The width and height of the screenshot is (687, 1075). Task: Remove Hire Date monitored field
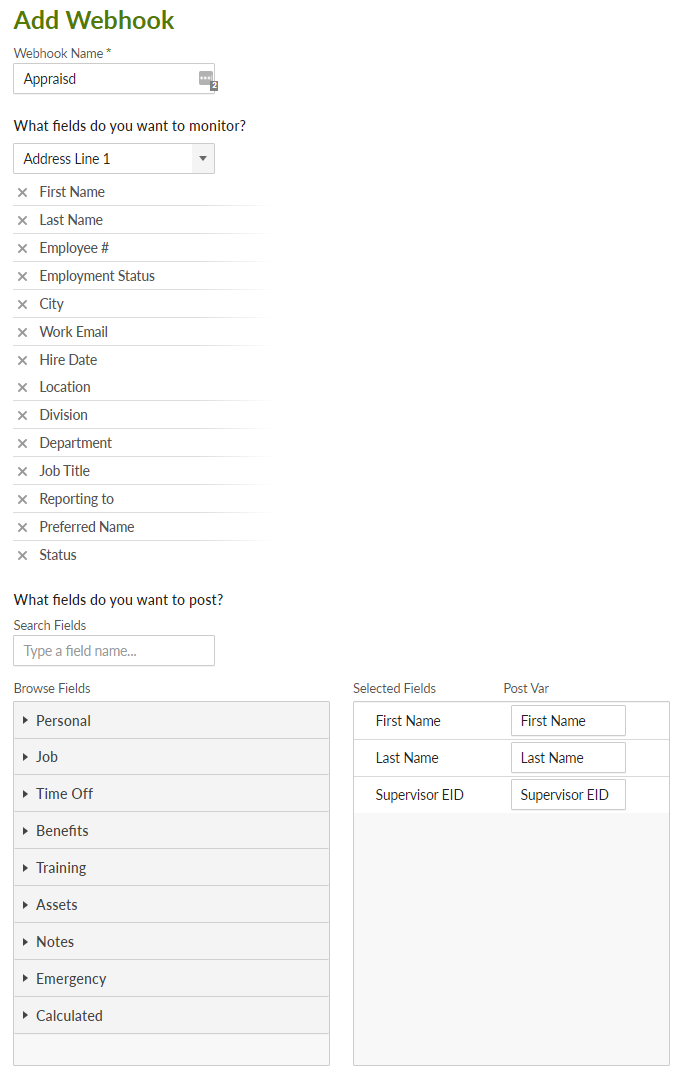click(x=23, y=361)
